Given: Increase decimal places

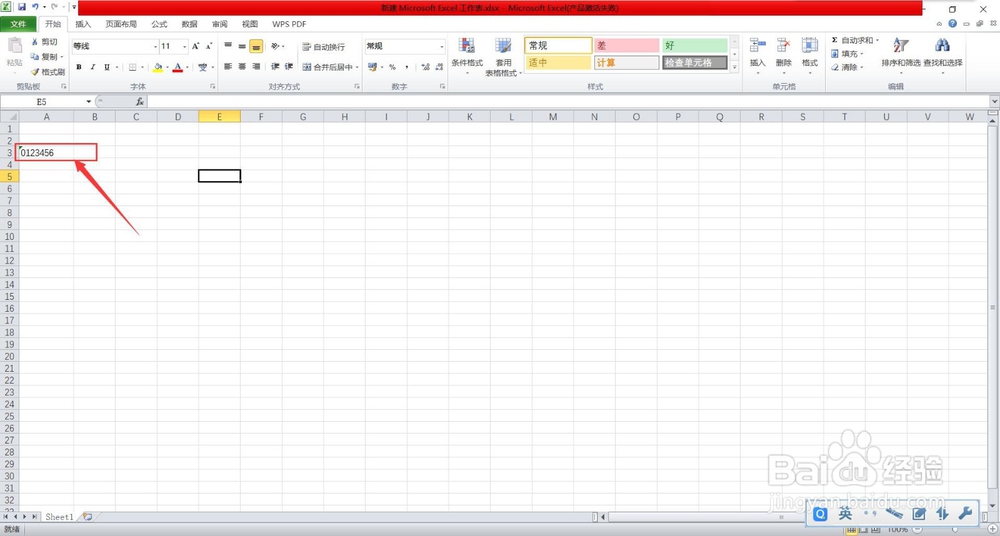Looking at the screenshot, I should [425, 67].
